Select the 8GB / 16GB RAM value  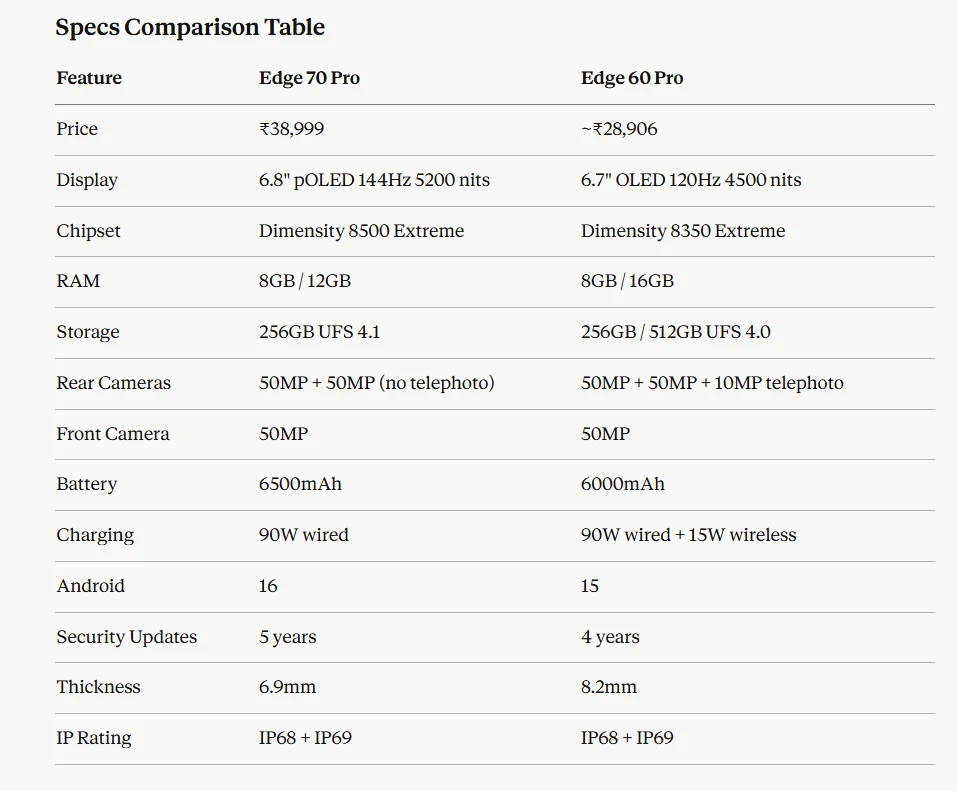coord(627,281)
